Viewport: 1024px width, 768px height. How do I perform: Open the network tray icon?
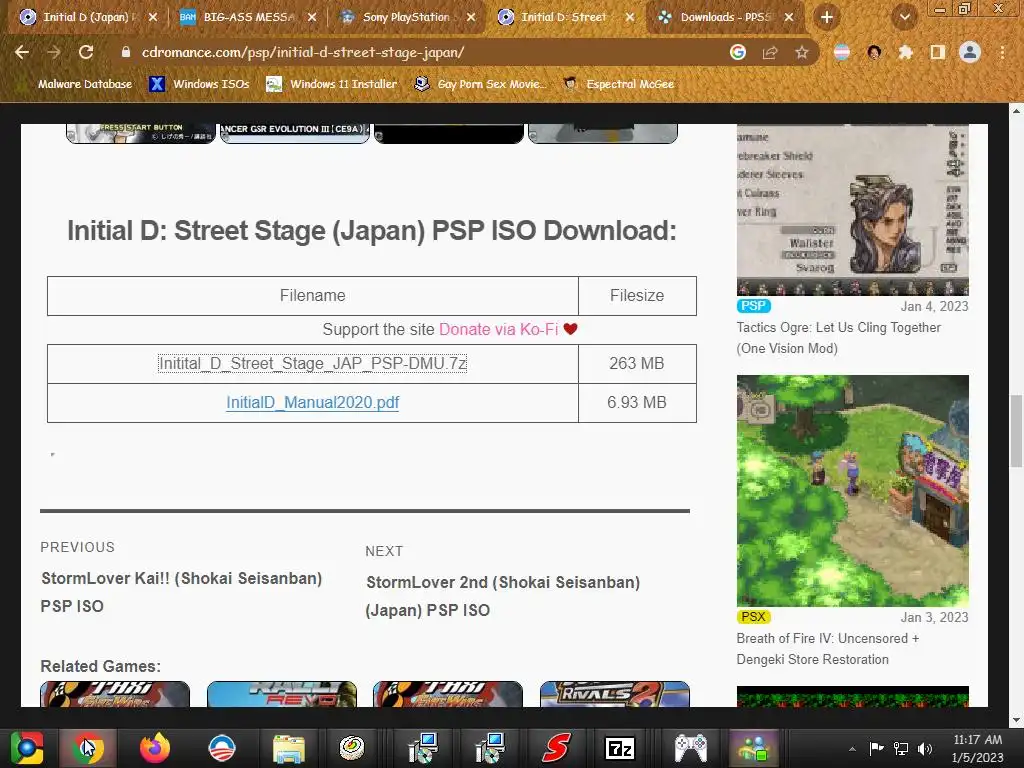pyautogui.click(x=901, y=749)
